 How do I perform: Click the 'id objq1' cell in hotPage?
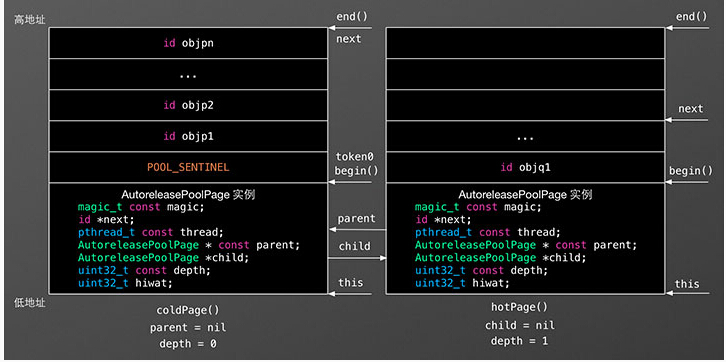click(x=525, y=167)
